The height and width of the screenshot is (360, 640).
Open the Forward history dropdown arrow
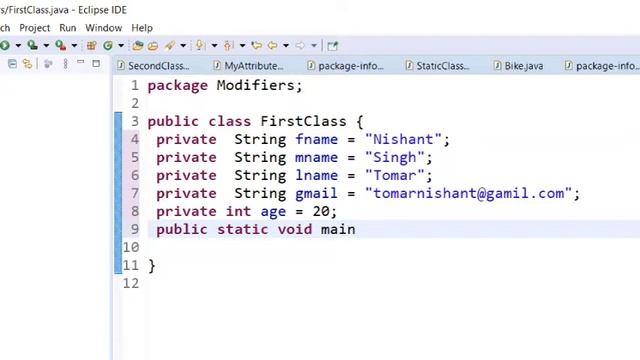click(x=314, y=46)
